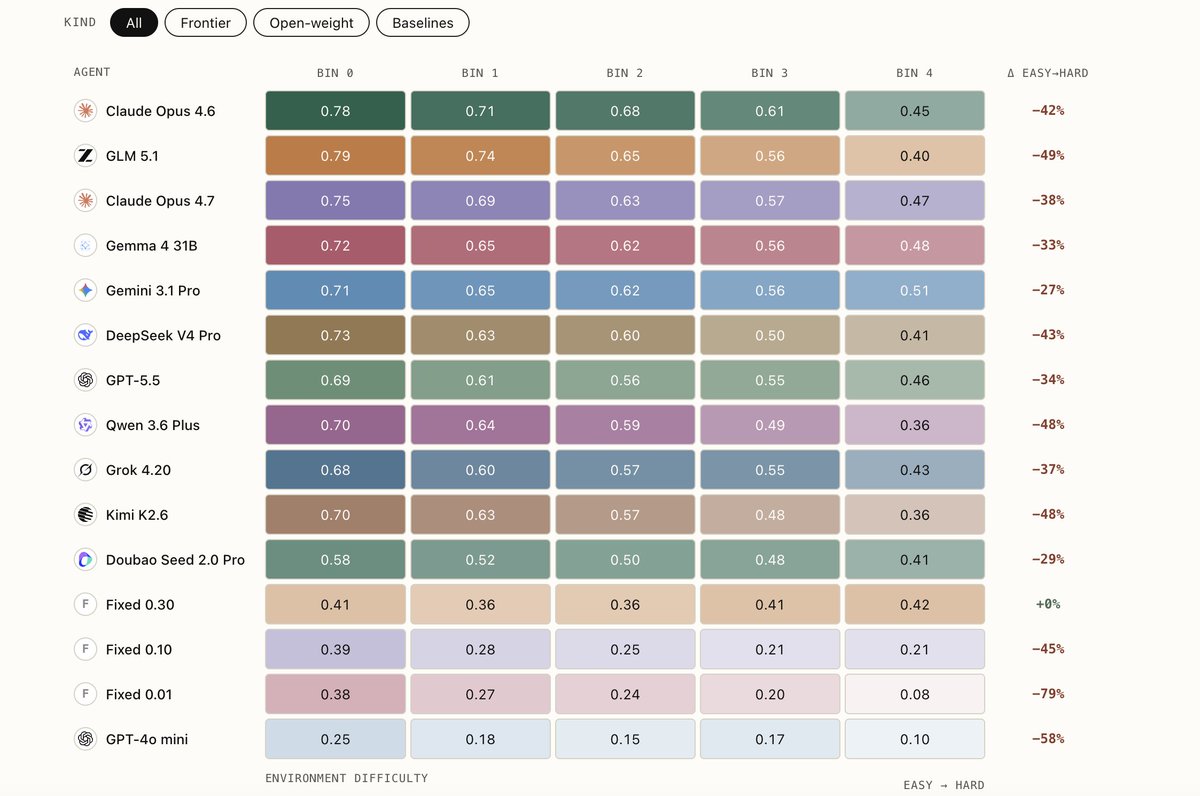This screenshot has height=796, width=1200.
Task: Click the Kimi K2.6 logo icon
Action: (85, 515)
